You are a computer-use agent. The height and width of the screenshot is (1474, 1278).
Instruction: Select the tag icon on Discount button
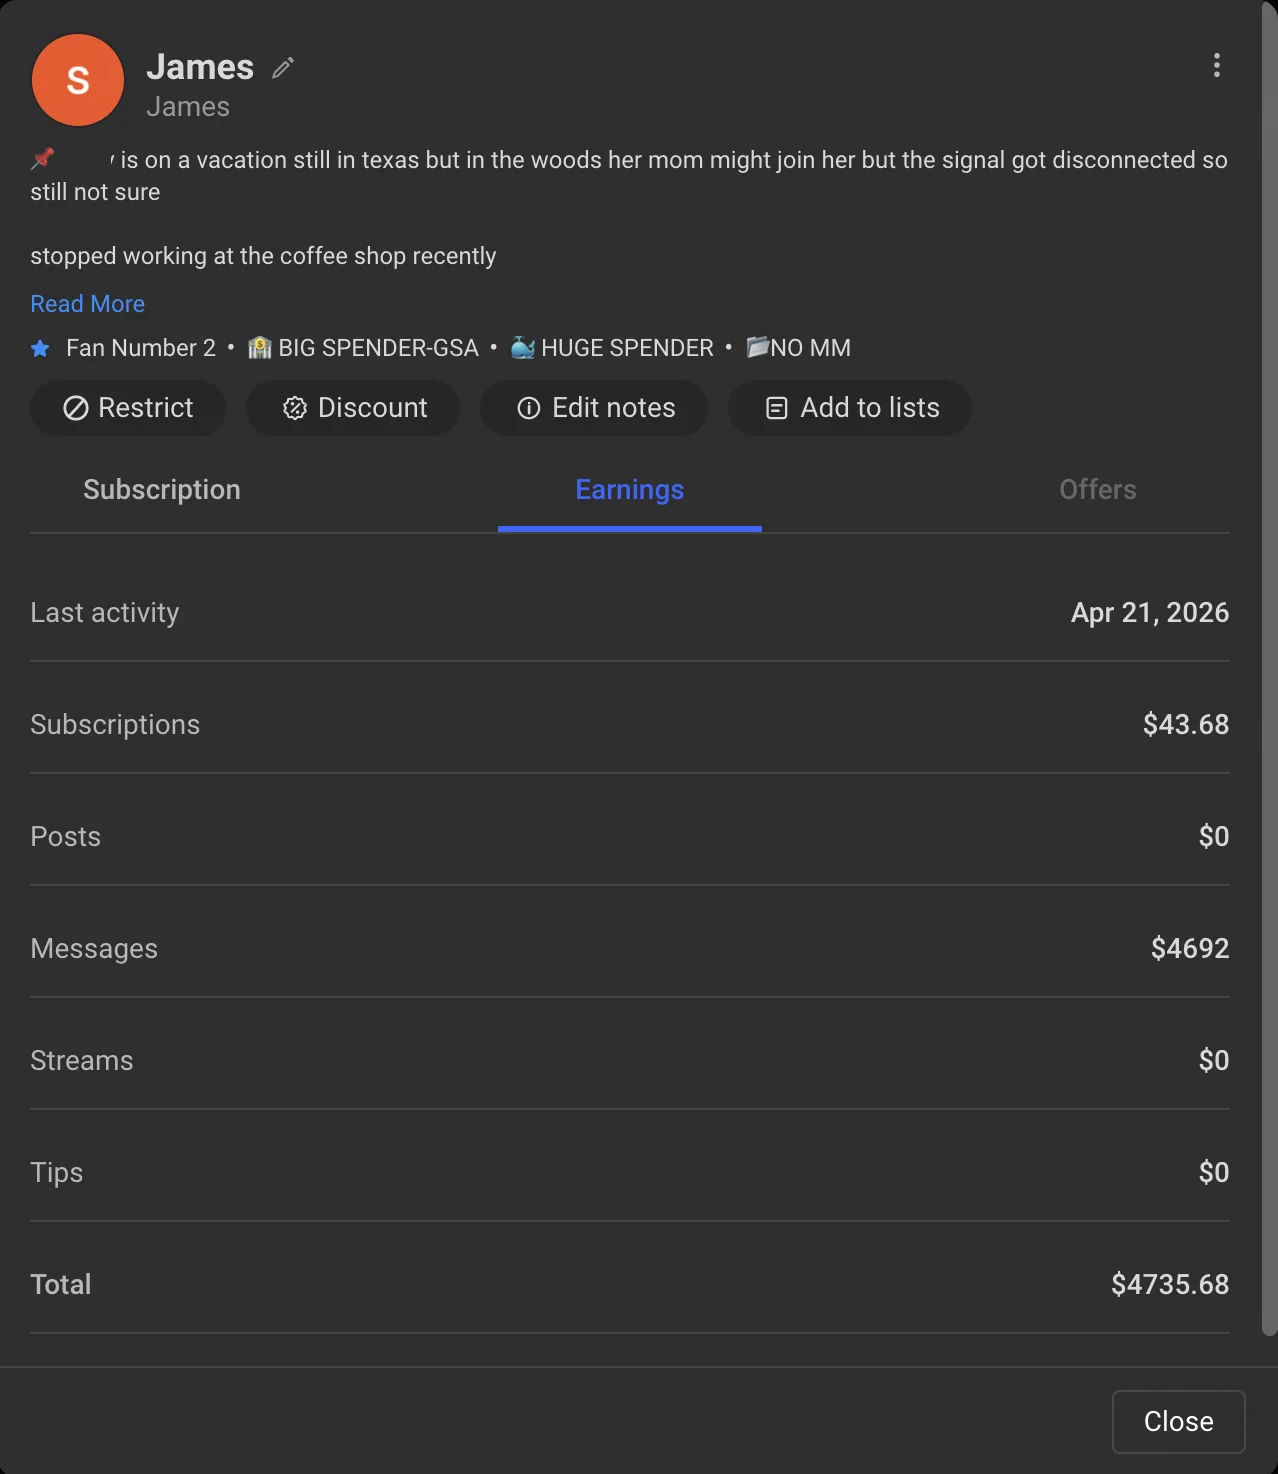pos(294,408)
